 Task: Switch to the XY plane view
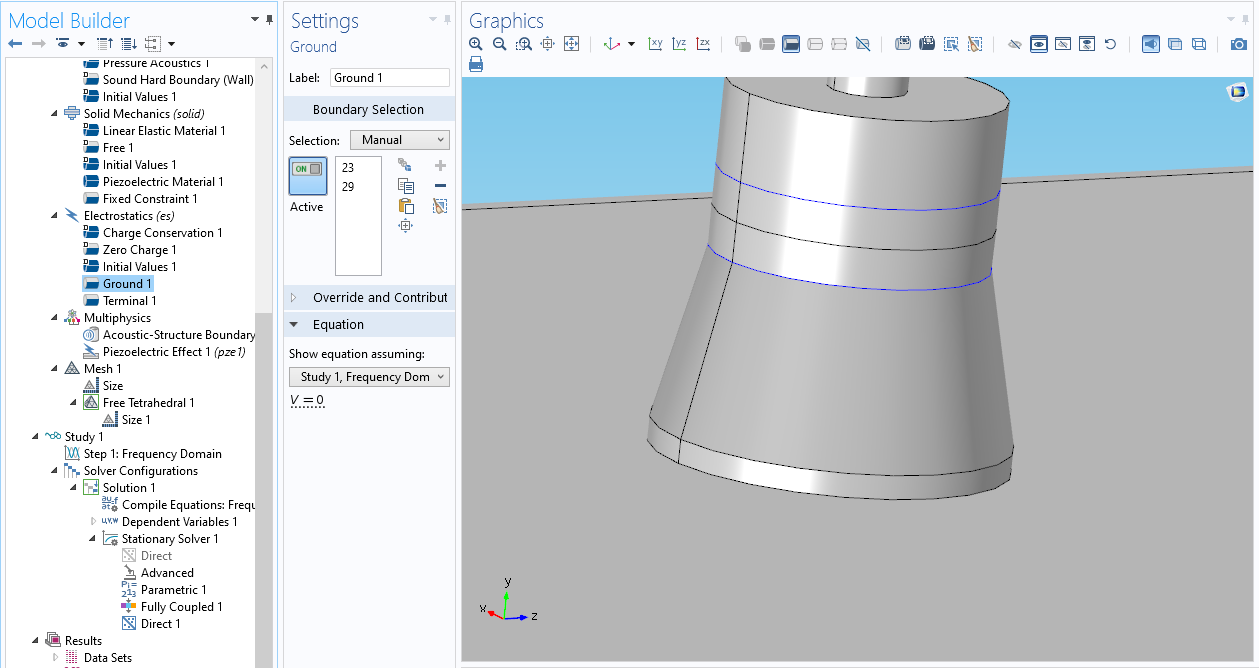(x=655, y=44)
